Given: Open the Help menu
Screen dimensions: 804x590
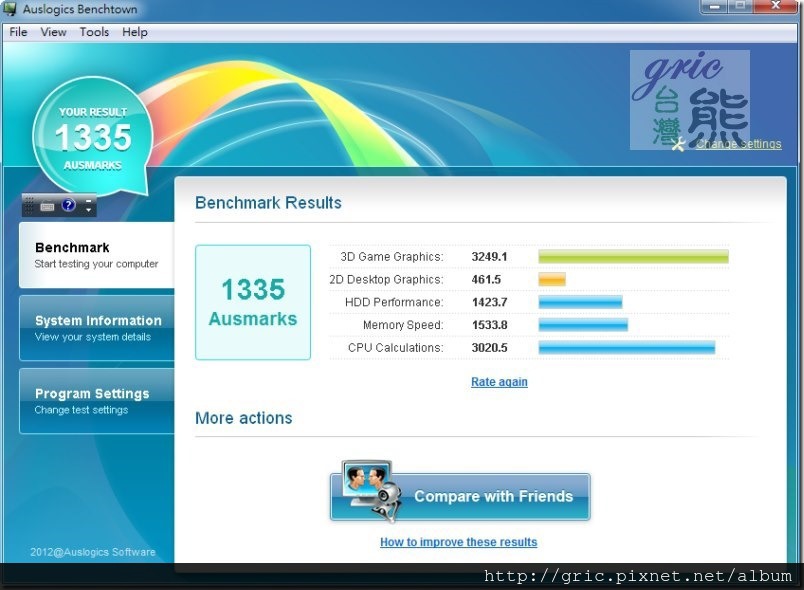Looking at the screenshot, I should [135, 32].
